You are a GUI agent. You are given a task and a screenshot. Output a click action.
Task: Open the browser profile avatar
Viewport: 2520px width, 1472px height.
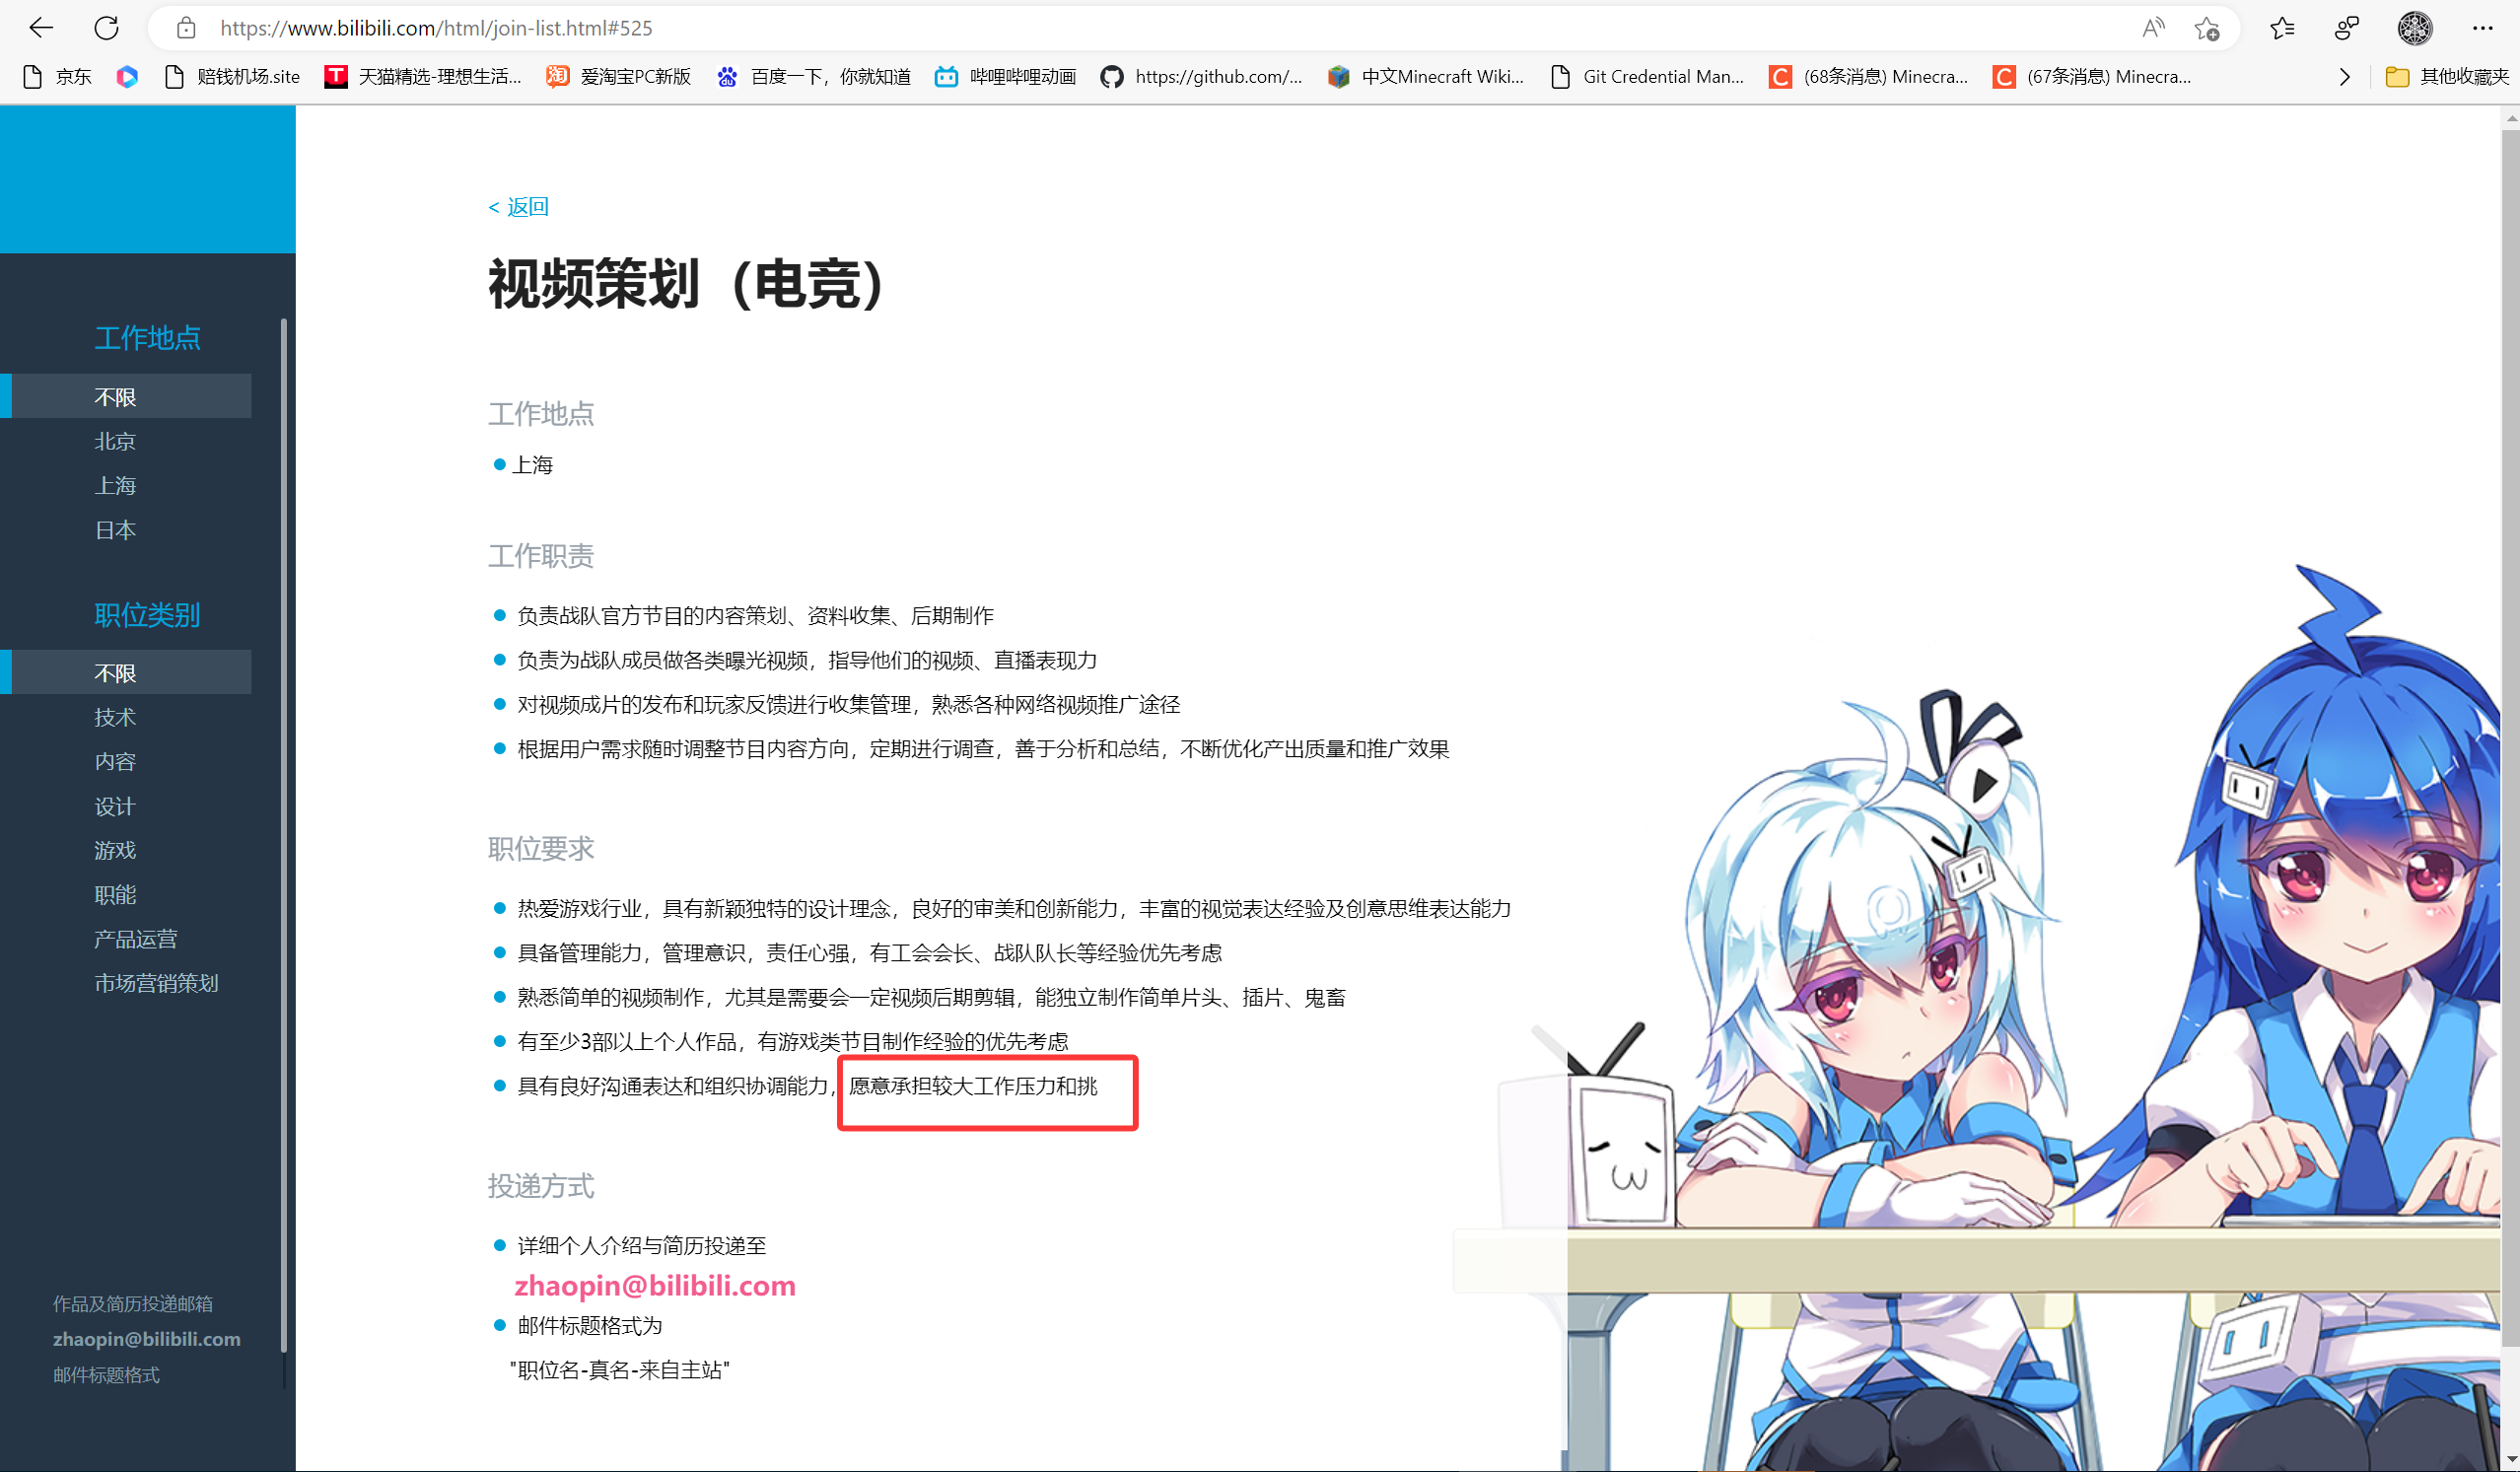pos(2414,27)
